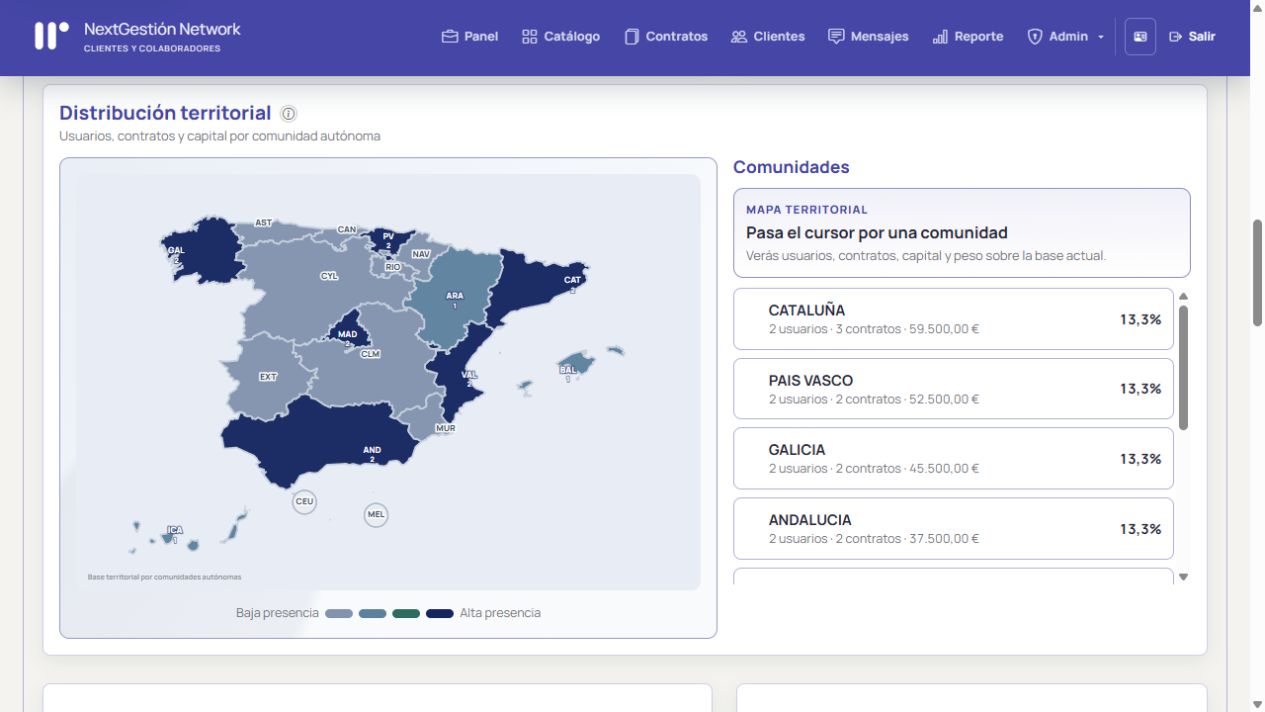Click the profile card icon button

[x=1140, y=36]
